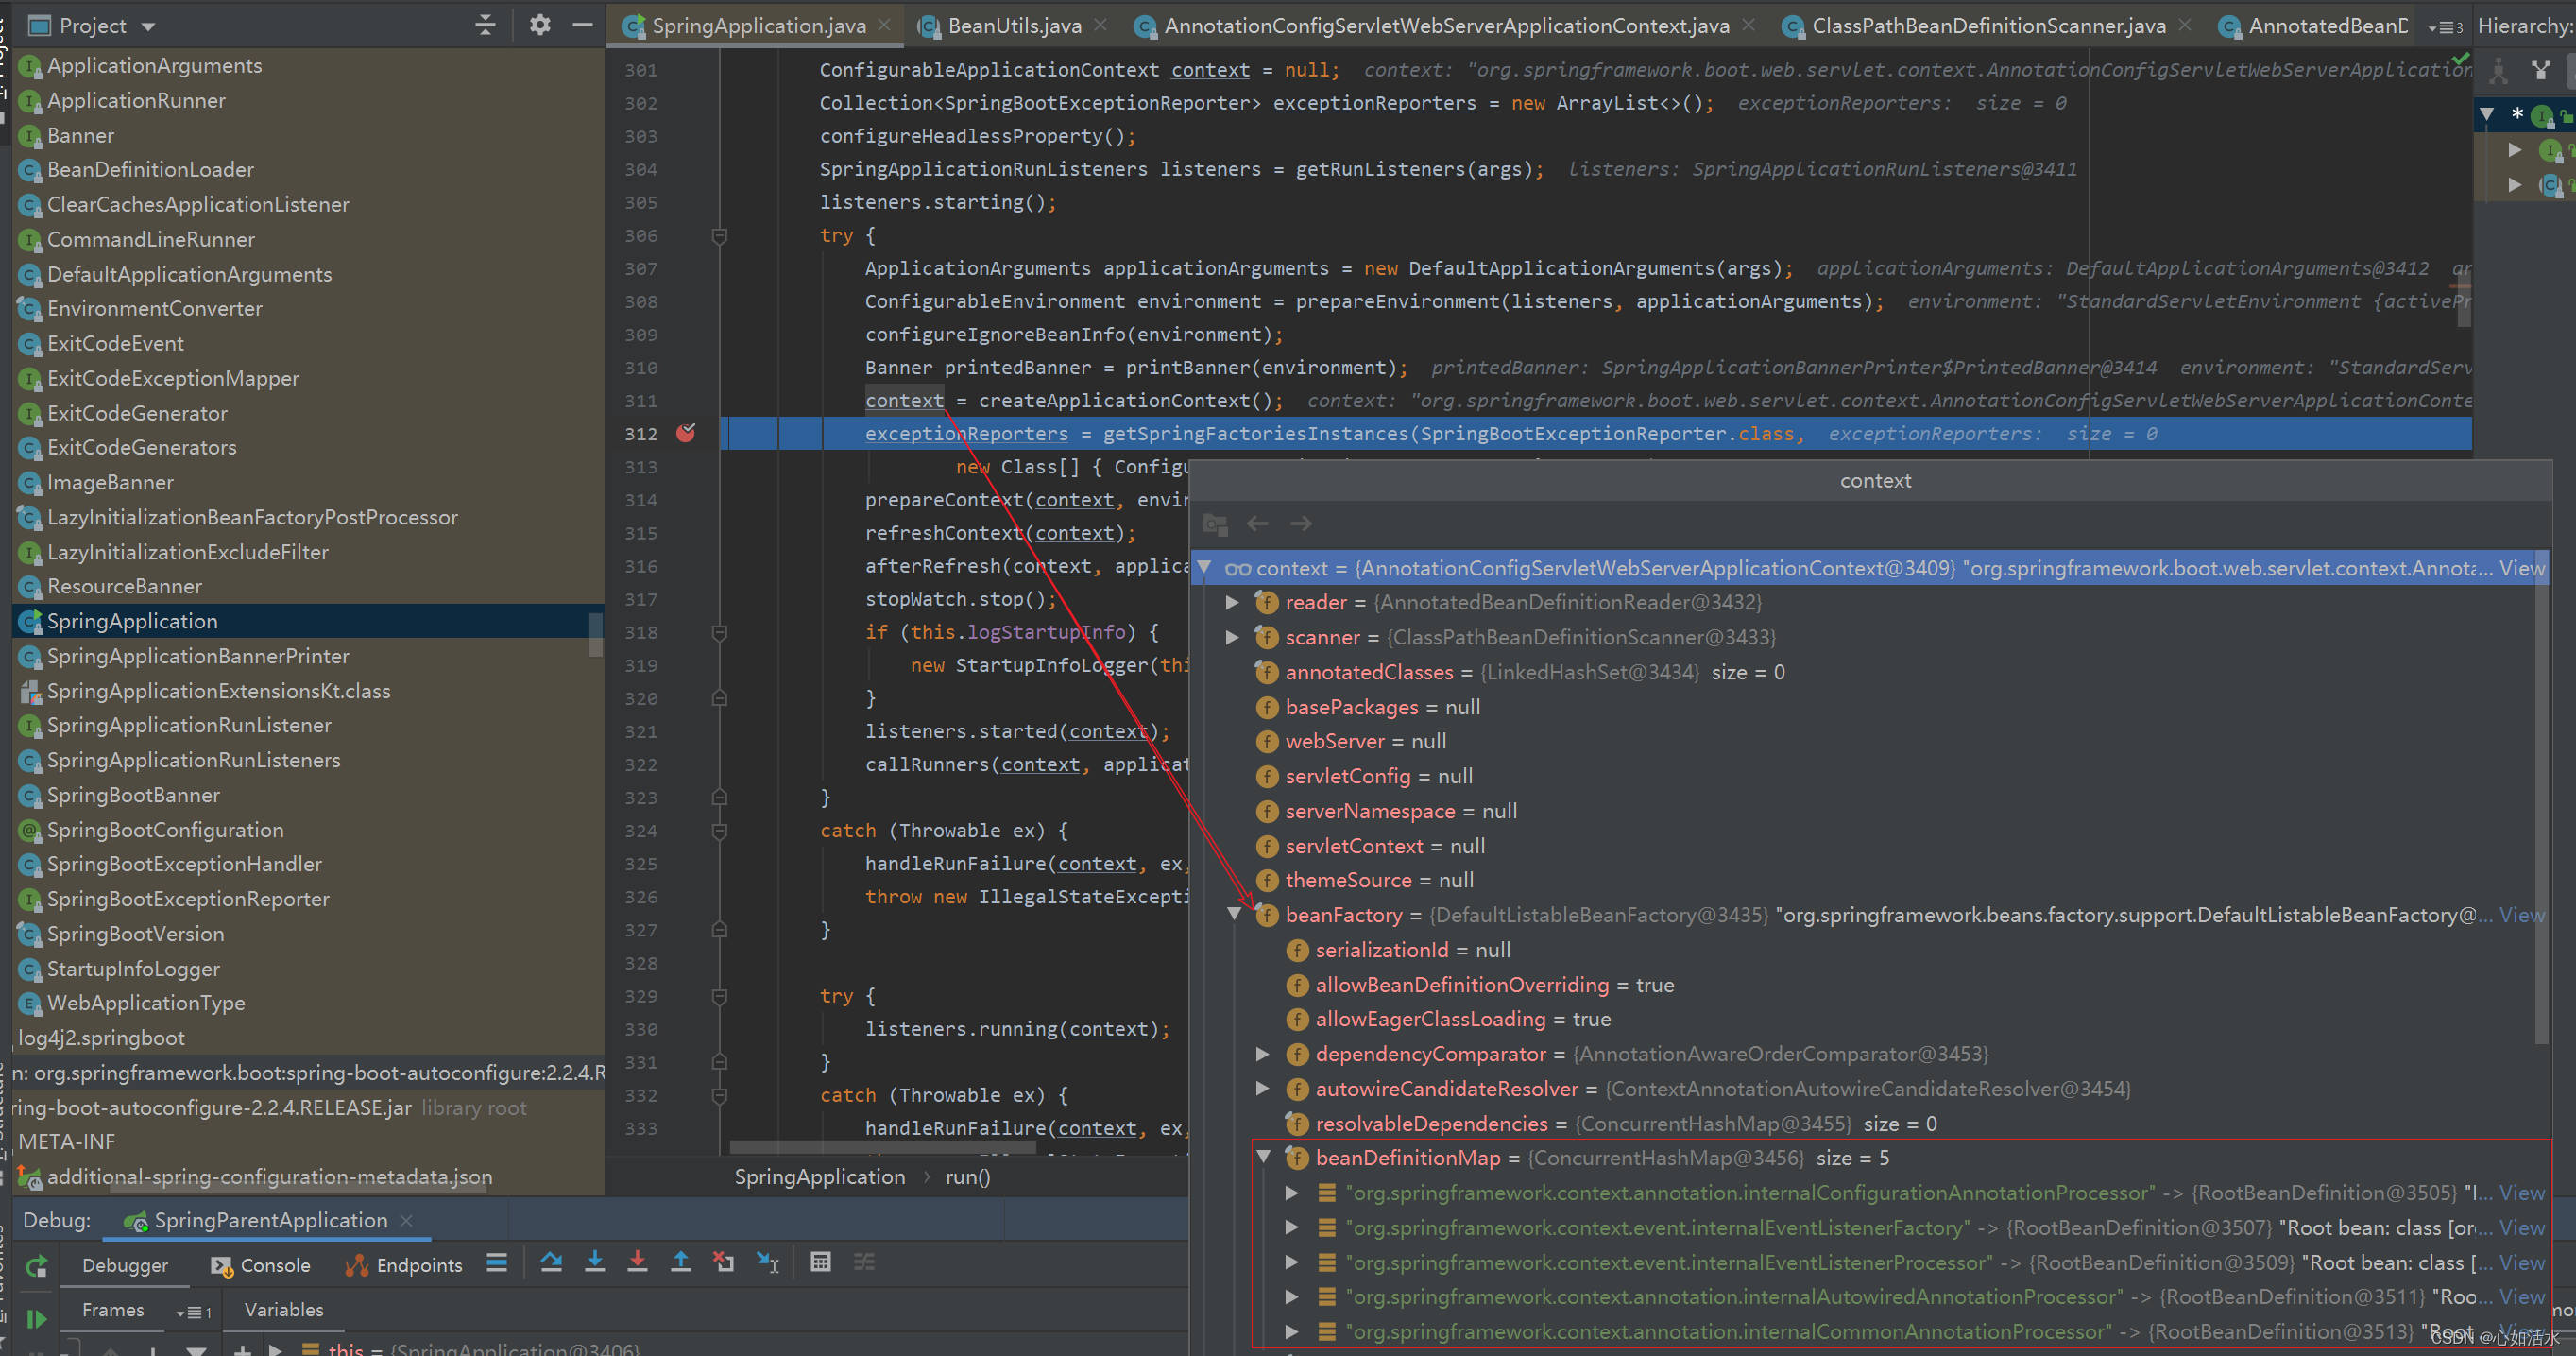Click View link on the beanFactory row
2576x1356 pixels.
pyautogui.click(x=2522, y=915)
